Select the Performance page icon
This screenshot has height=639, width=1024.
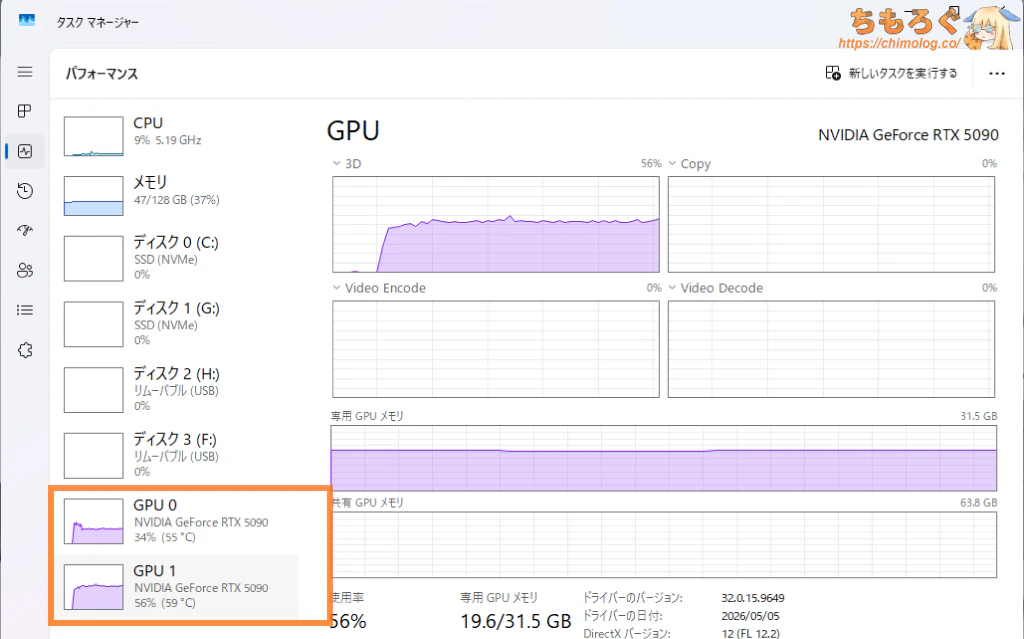[x=25, y=152]
